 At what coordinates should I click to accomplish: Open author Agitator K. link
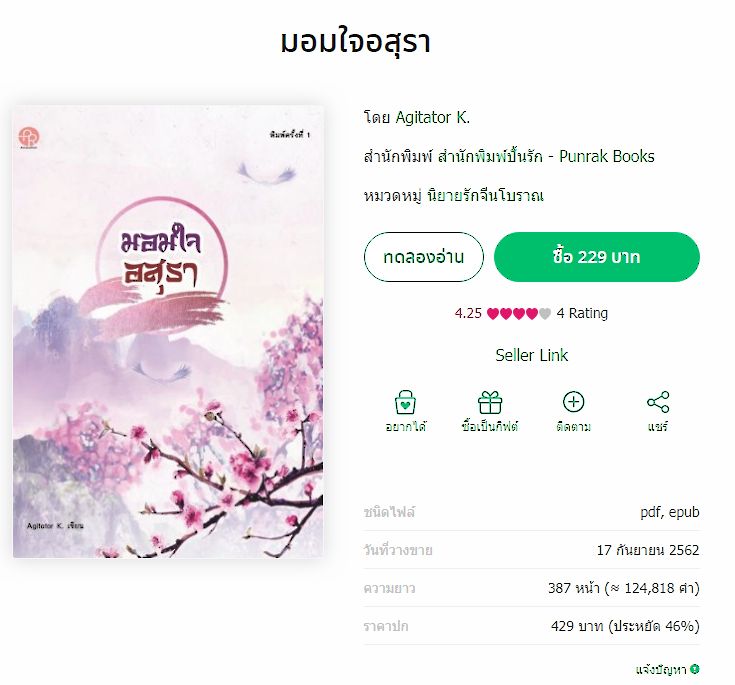click(433, 117)
